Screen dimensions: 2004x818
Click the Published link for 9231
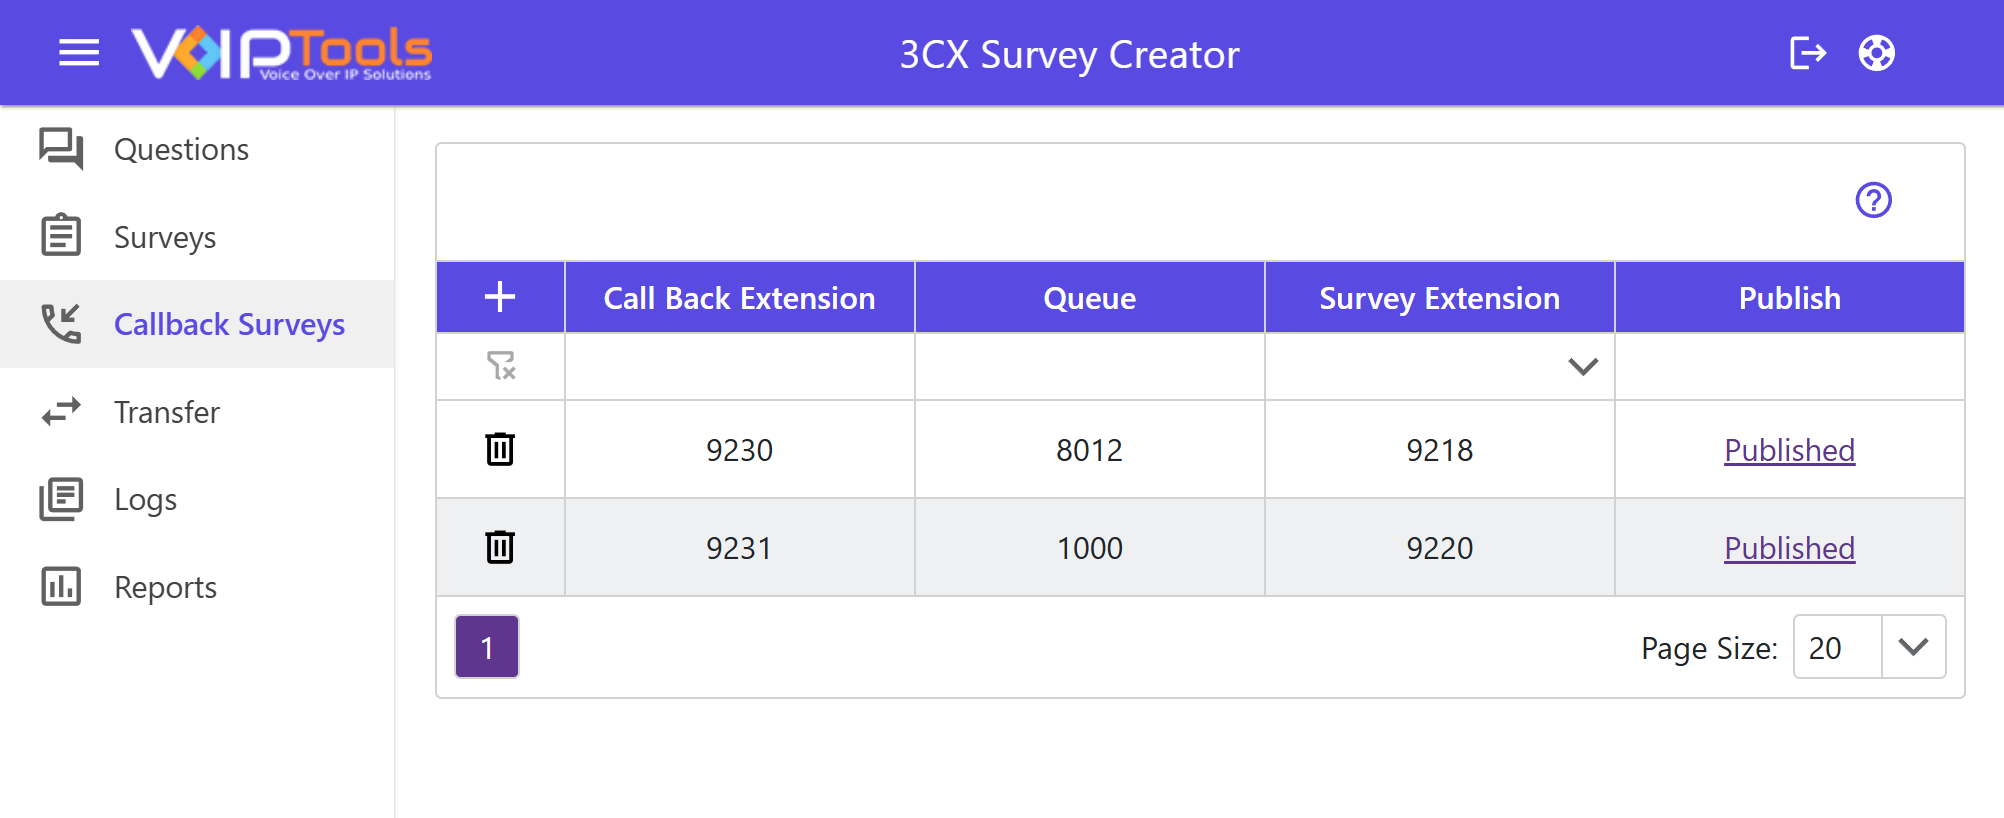pyautogui.click(x=1789, y=548)
